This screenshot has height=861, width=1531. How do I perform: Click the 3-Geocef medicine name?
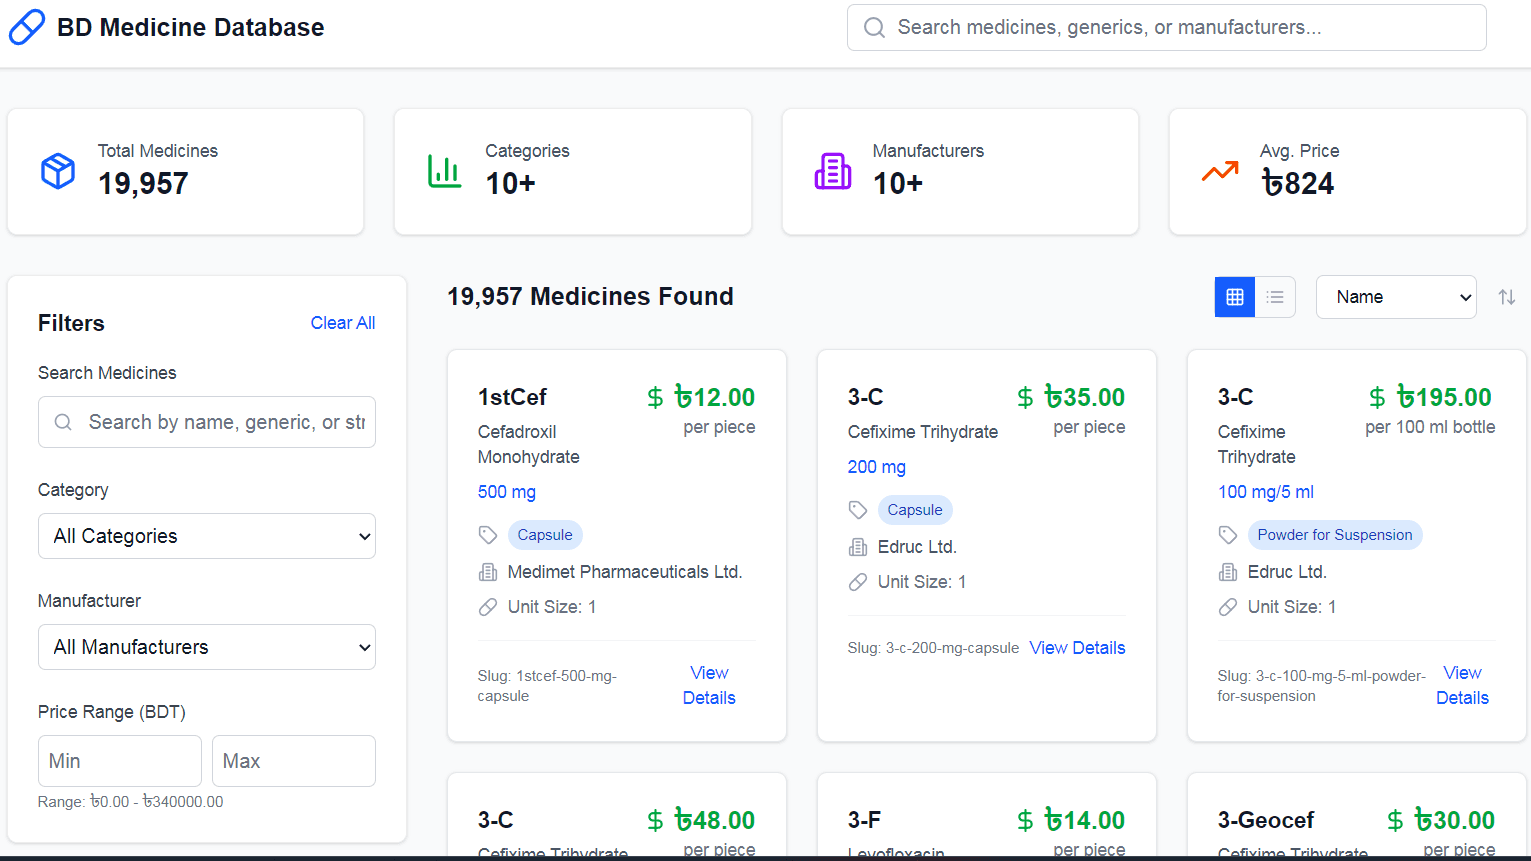point(1266,820)
